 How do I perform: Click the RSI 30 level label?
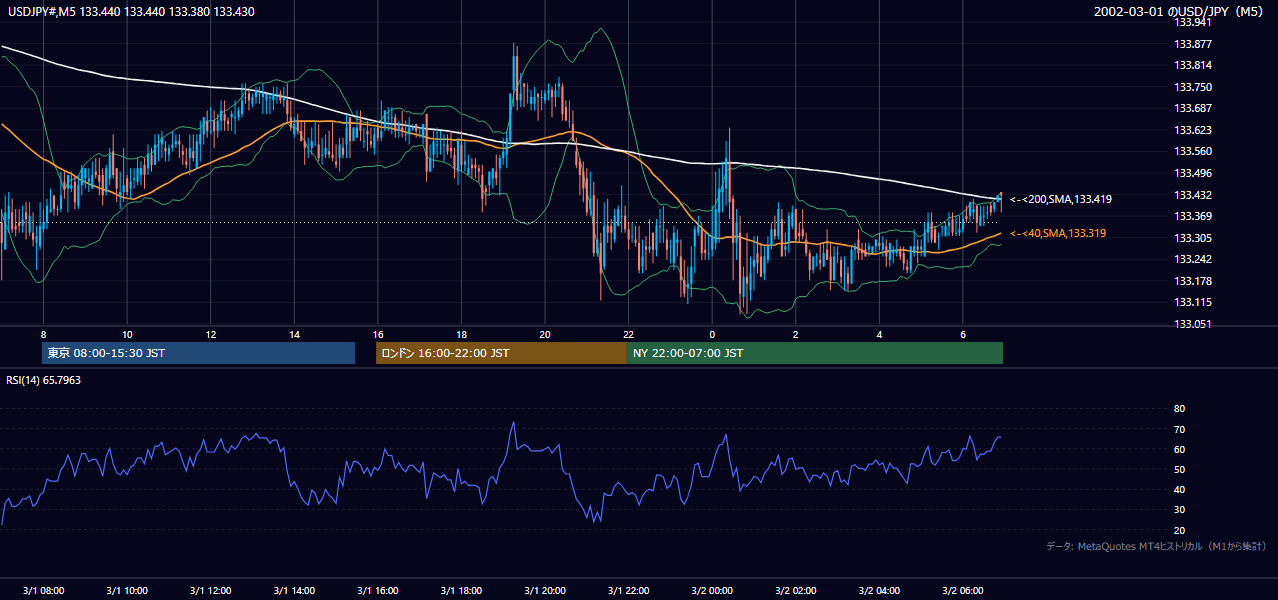(1179, 509)
